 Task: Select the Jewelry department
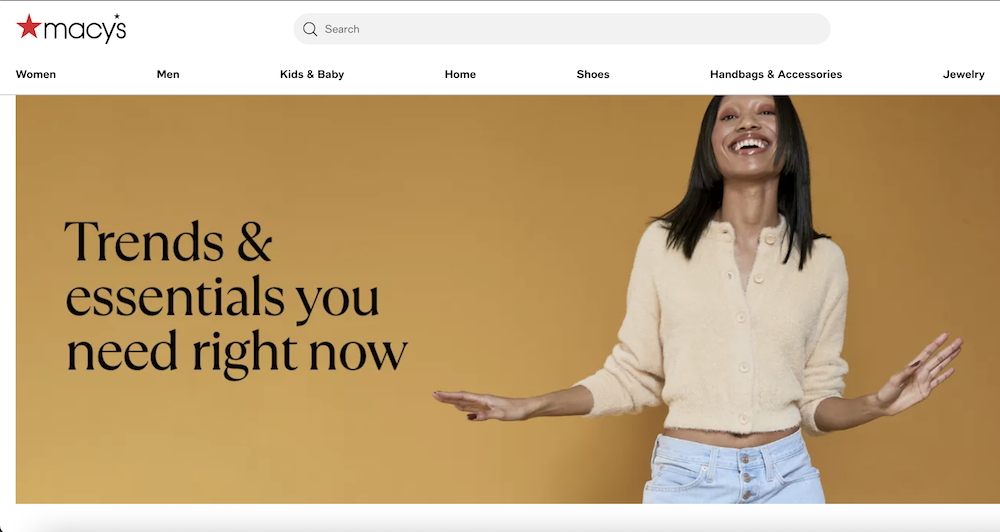(x=963, y=74)
